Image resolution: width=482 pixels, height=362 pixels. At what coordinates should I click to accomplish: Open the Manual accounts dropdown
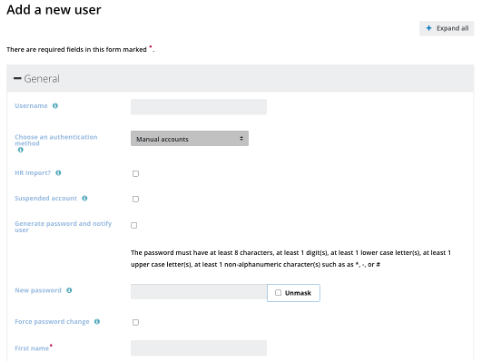(190, 138)
